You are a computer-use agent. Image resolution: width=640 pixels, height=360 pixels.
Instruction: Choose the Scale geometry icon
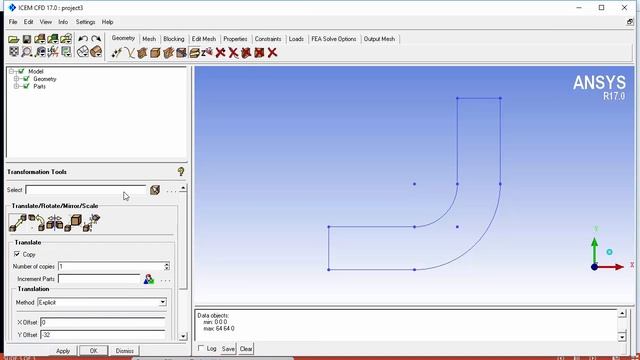[73, 223]
